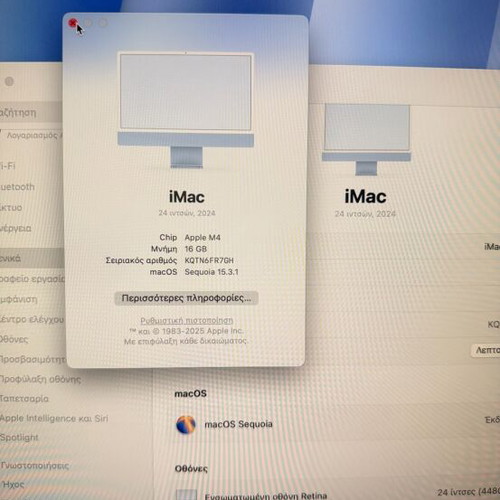Click the macOS section heading in Settings
Viewport: 500px width, 500px height.
click(190, 394)
